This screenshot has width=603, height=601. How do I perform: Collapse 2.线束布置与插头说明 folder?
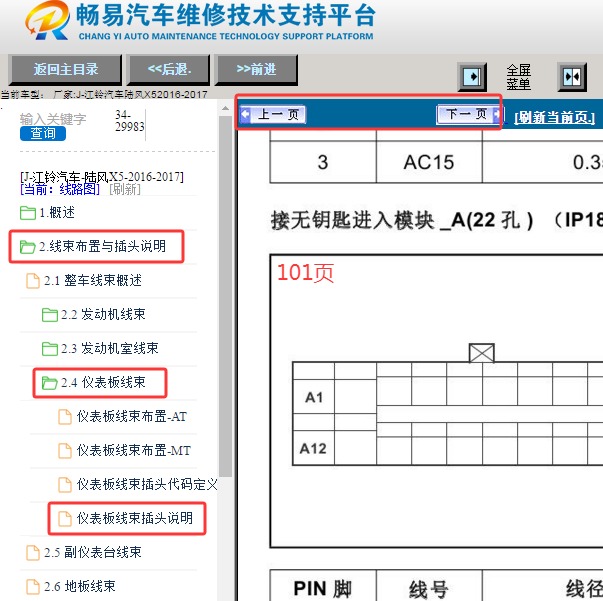[x=102, y=246]
